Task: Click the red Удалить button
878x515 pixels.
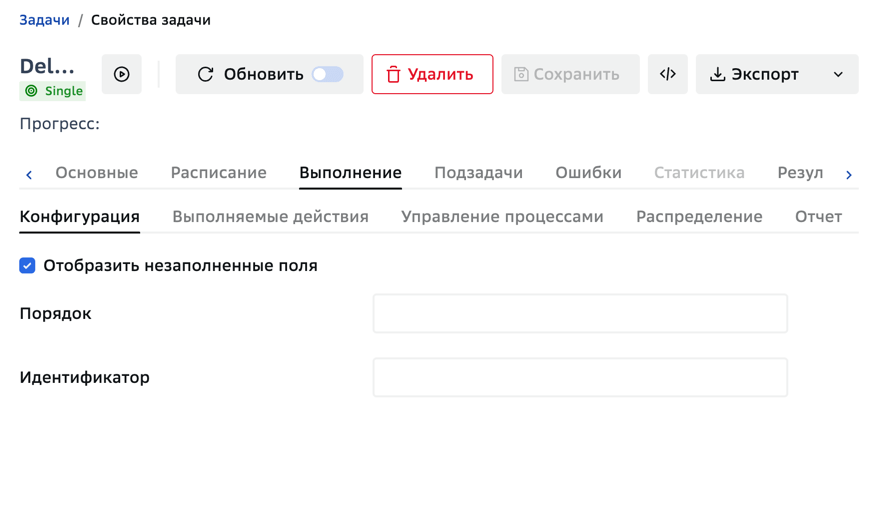Action: pos(432,74)
